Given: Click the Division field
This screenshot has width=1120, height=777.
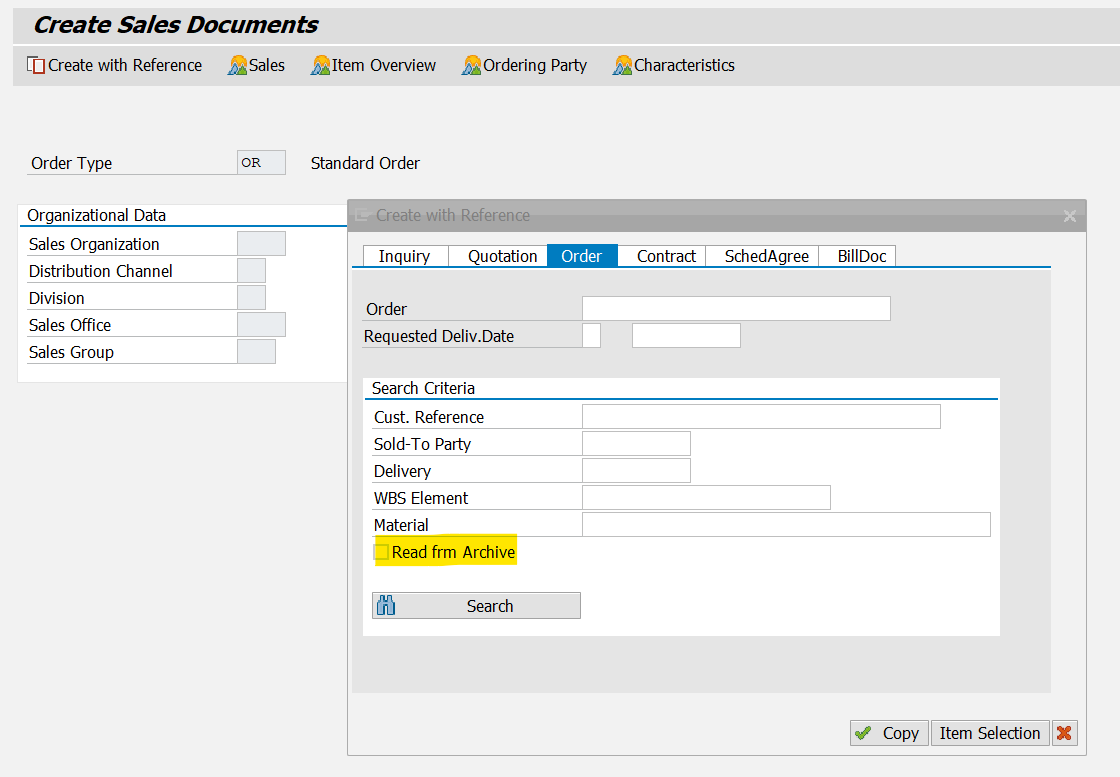Looking at the screenshot, I should pos(251,298).
